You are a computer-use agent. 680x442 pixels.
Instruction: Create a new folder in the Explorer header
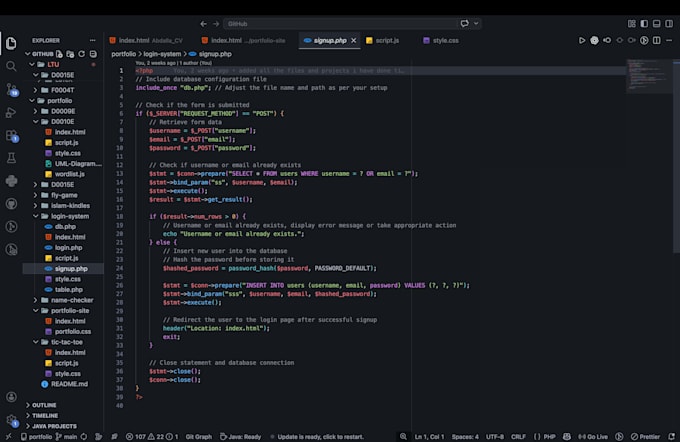pyautogui.click(x=70, y=54)
